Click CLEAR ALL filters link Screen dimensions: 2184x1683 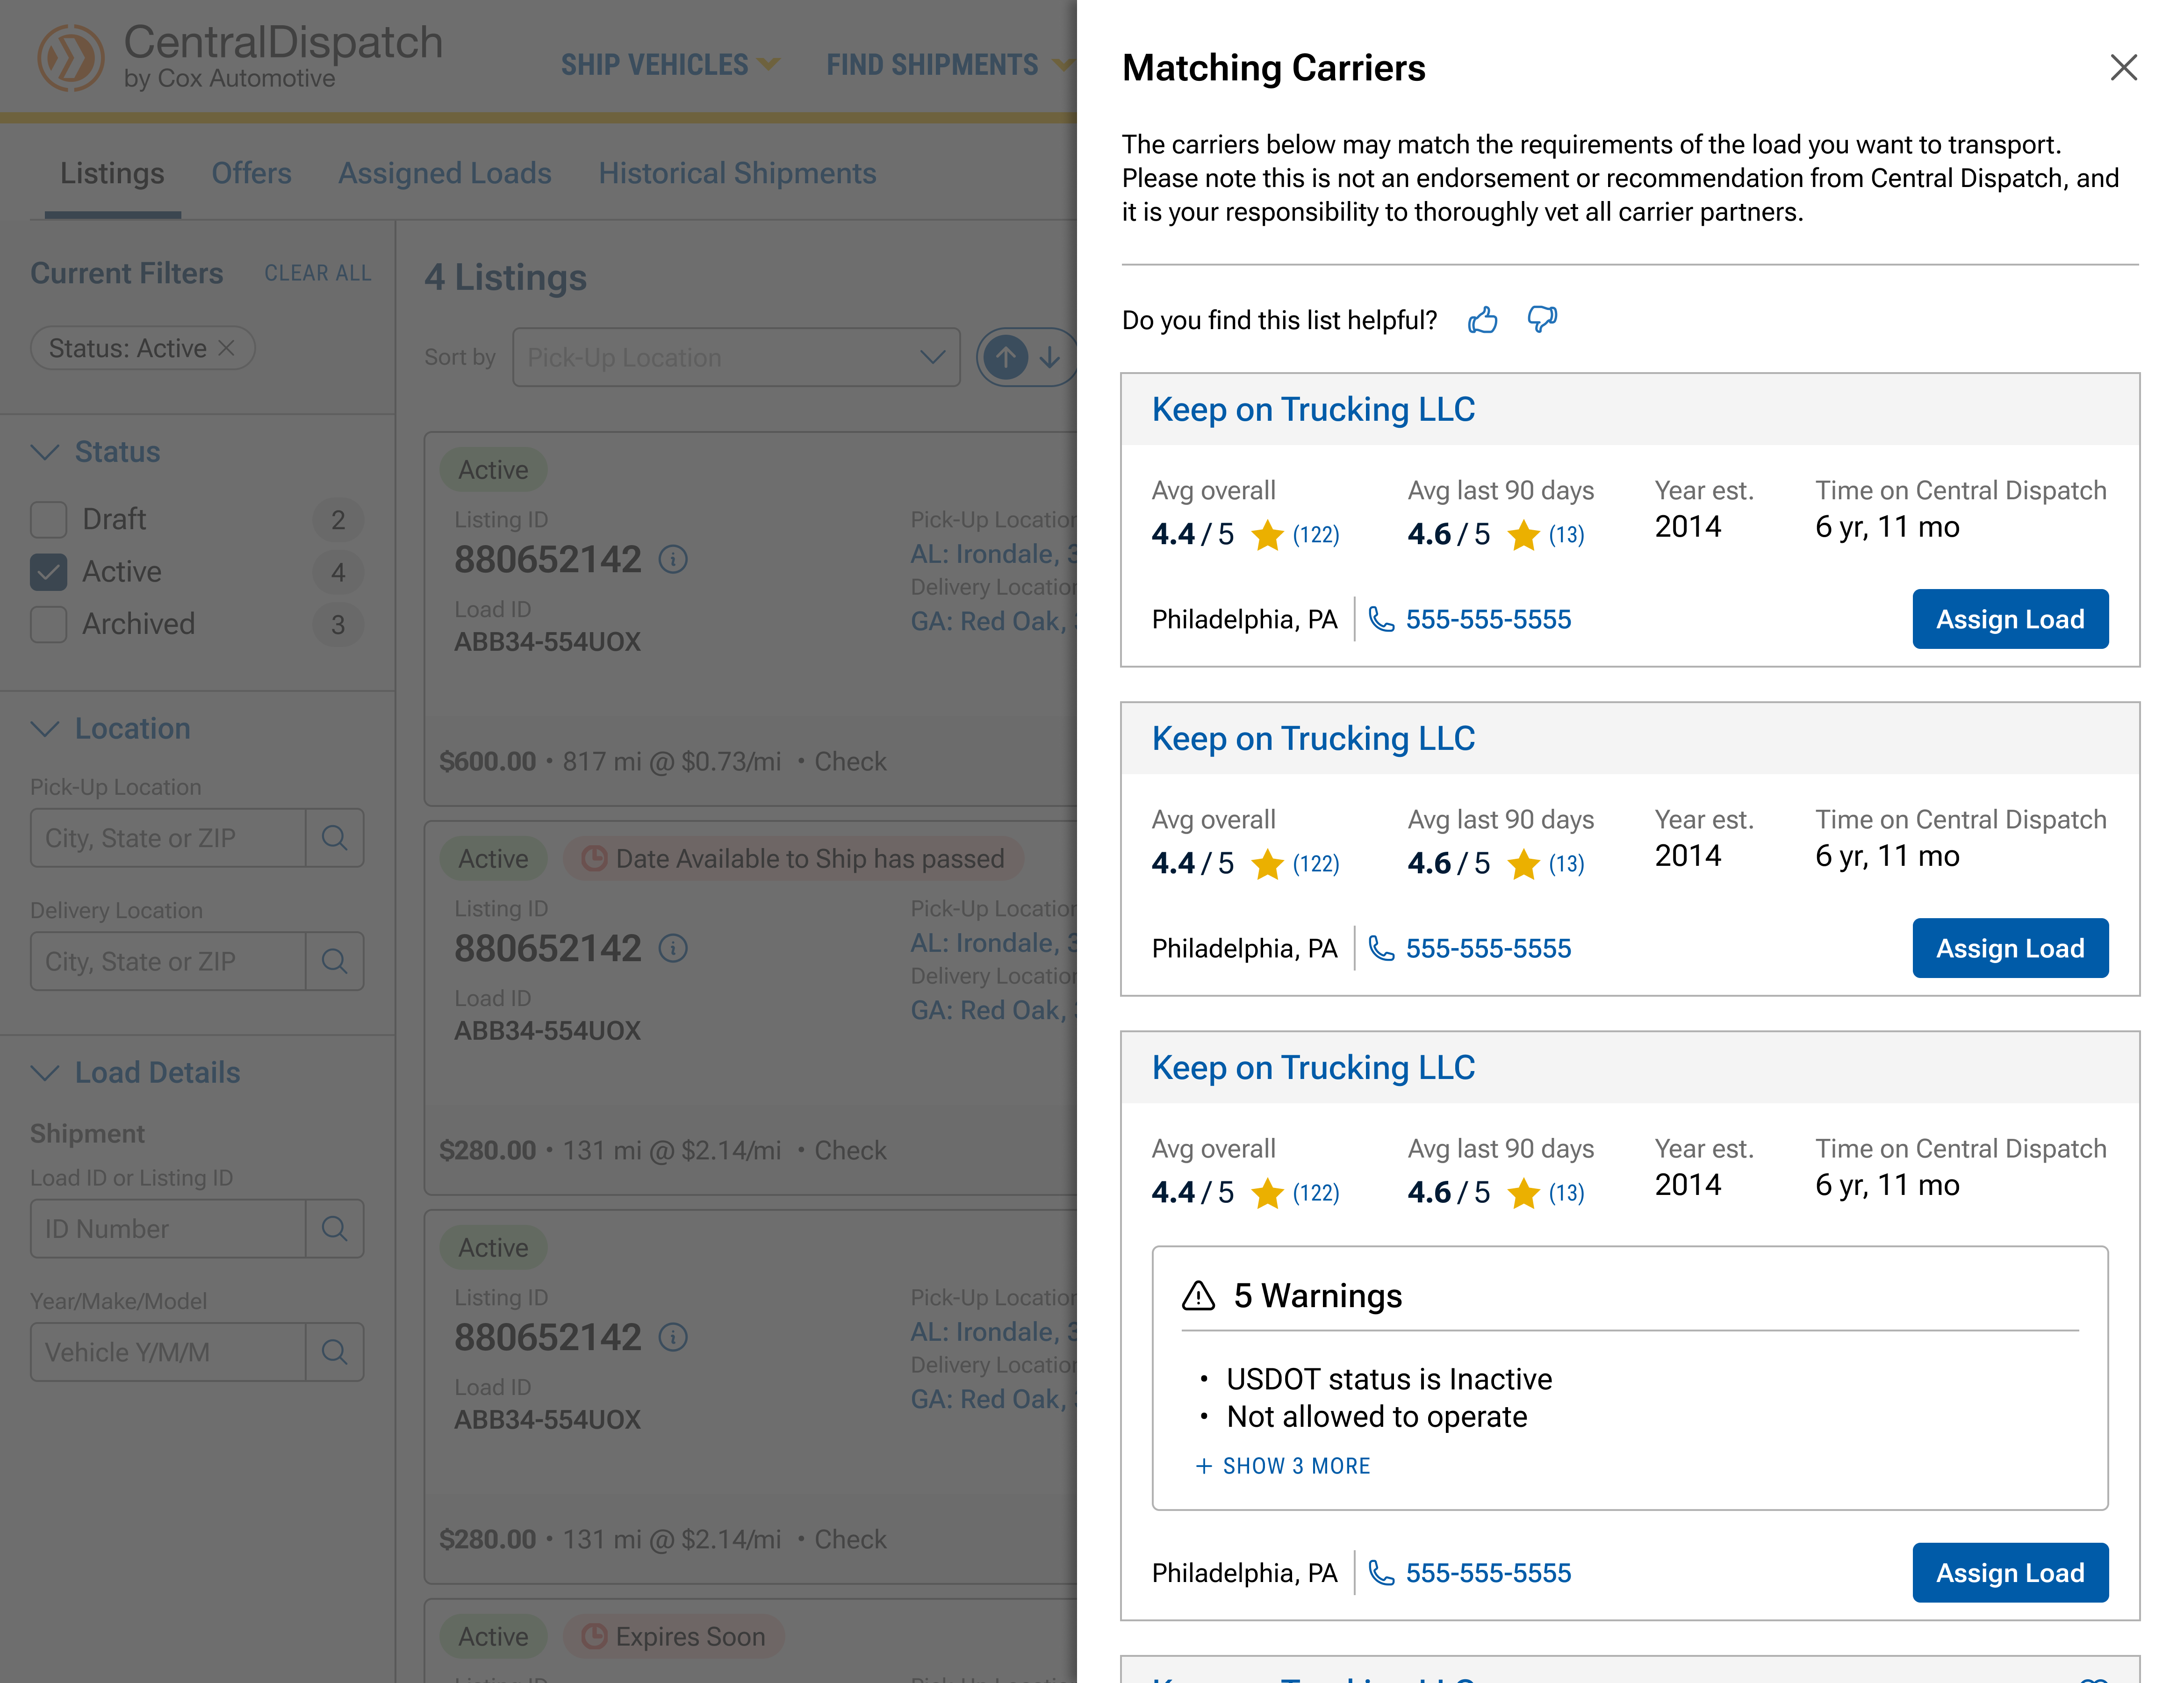pos(317,274)
